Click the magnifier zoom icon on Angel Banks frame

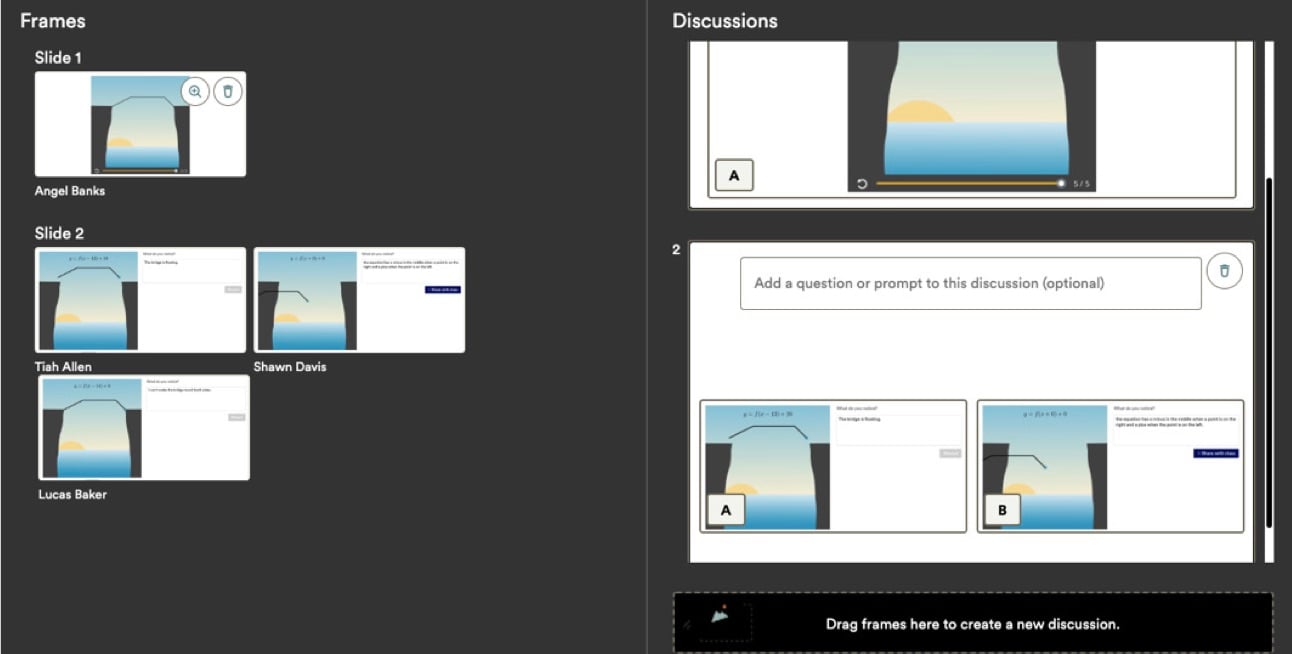[x=195, y=92]
